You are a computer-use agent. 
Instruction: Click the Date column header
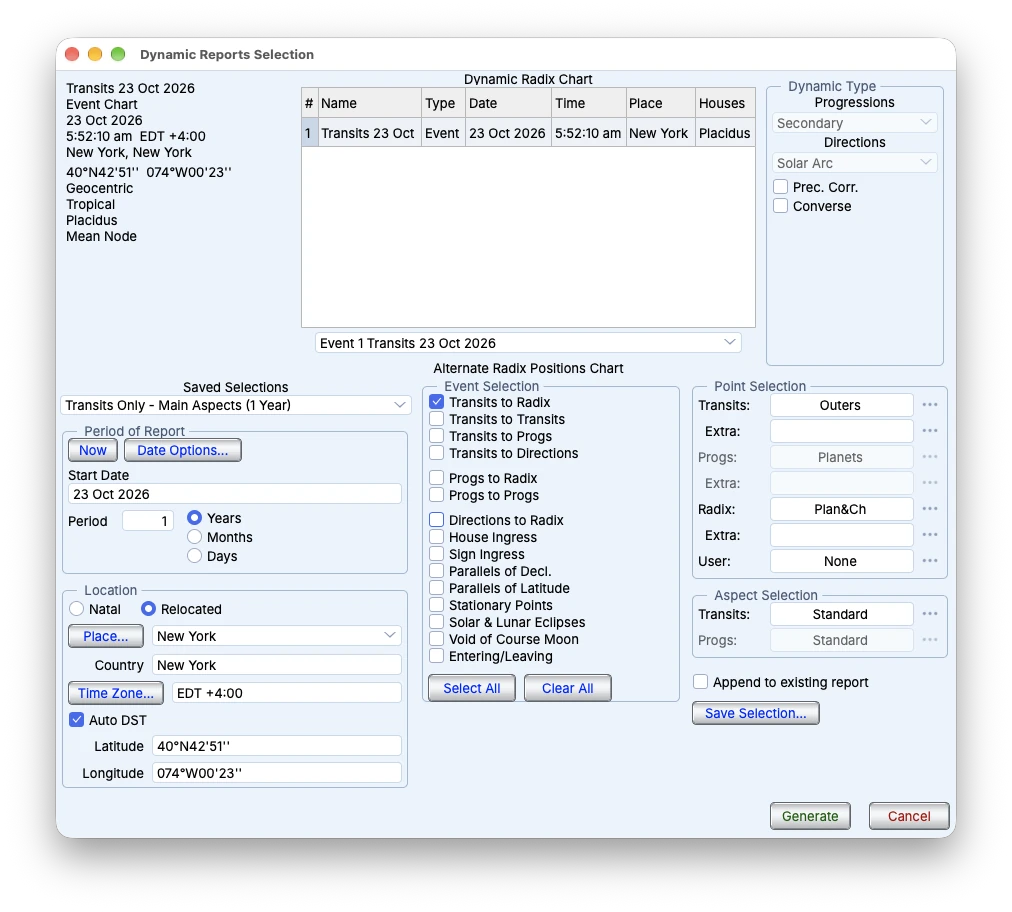[x=508, y=103]
